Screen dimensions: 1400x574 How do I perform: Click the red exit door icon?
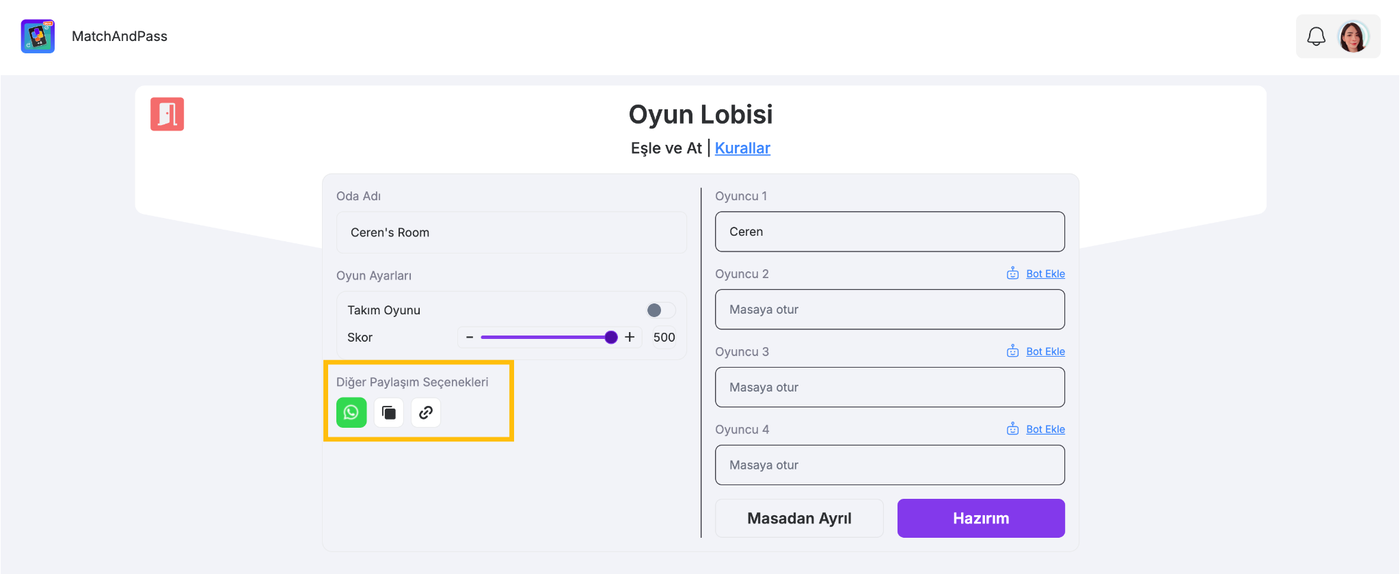click(x=167, y=114)
